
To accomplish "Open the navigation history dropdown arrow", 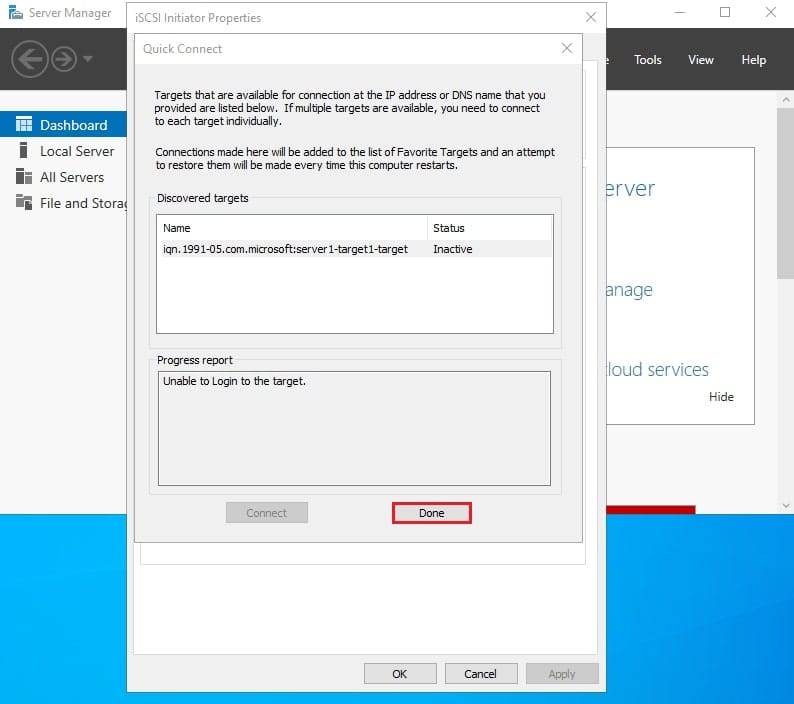I will point(88,59).
